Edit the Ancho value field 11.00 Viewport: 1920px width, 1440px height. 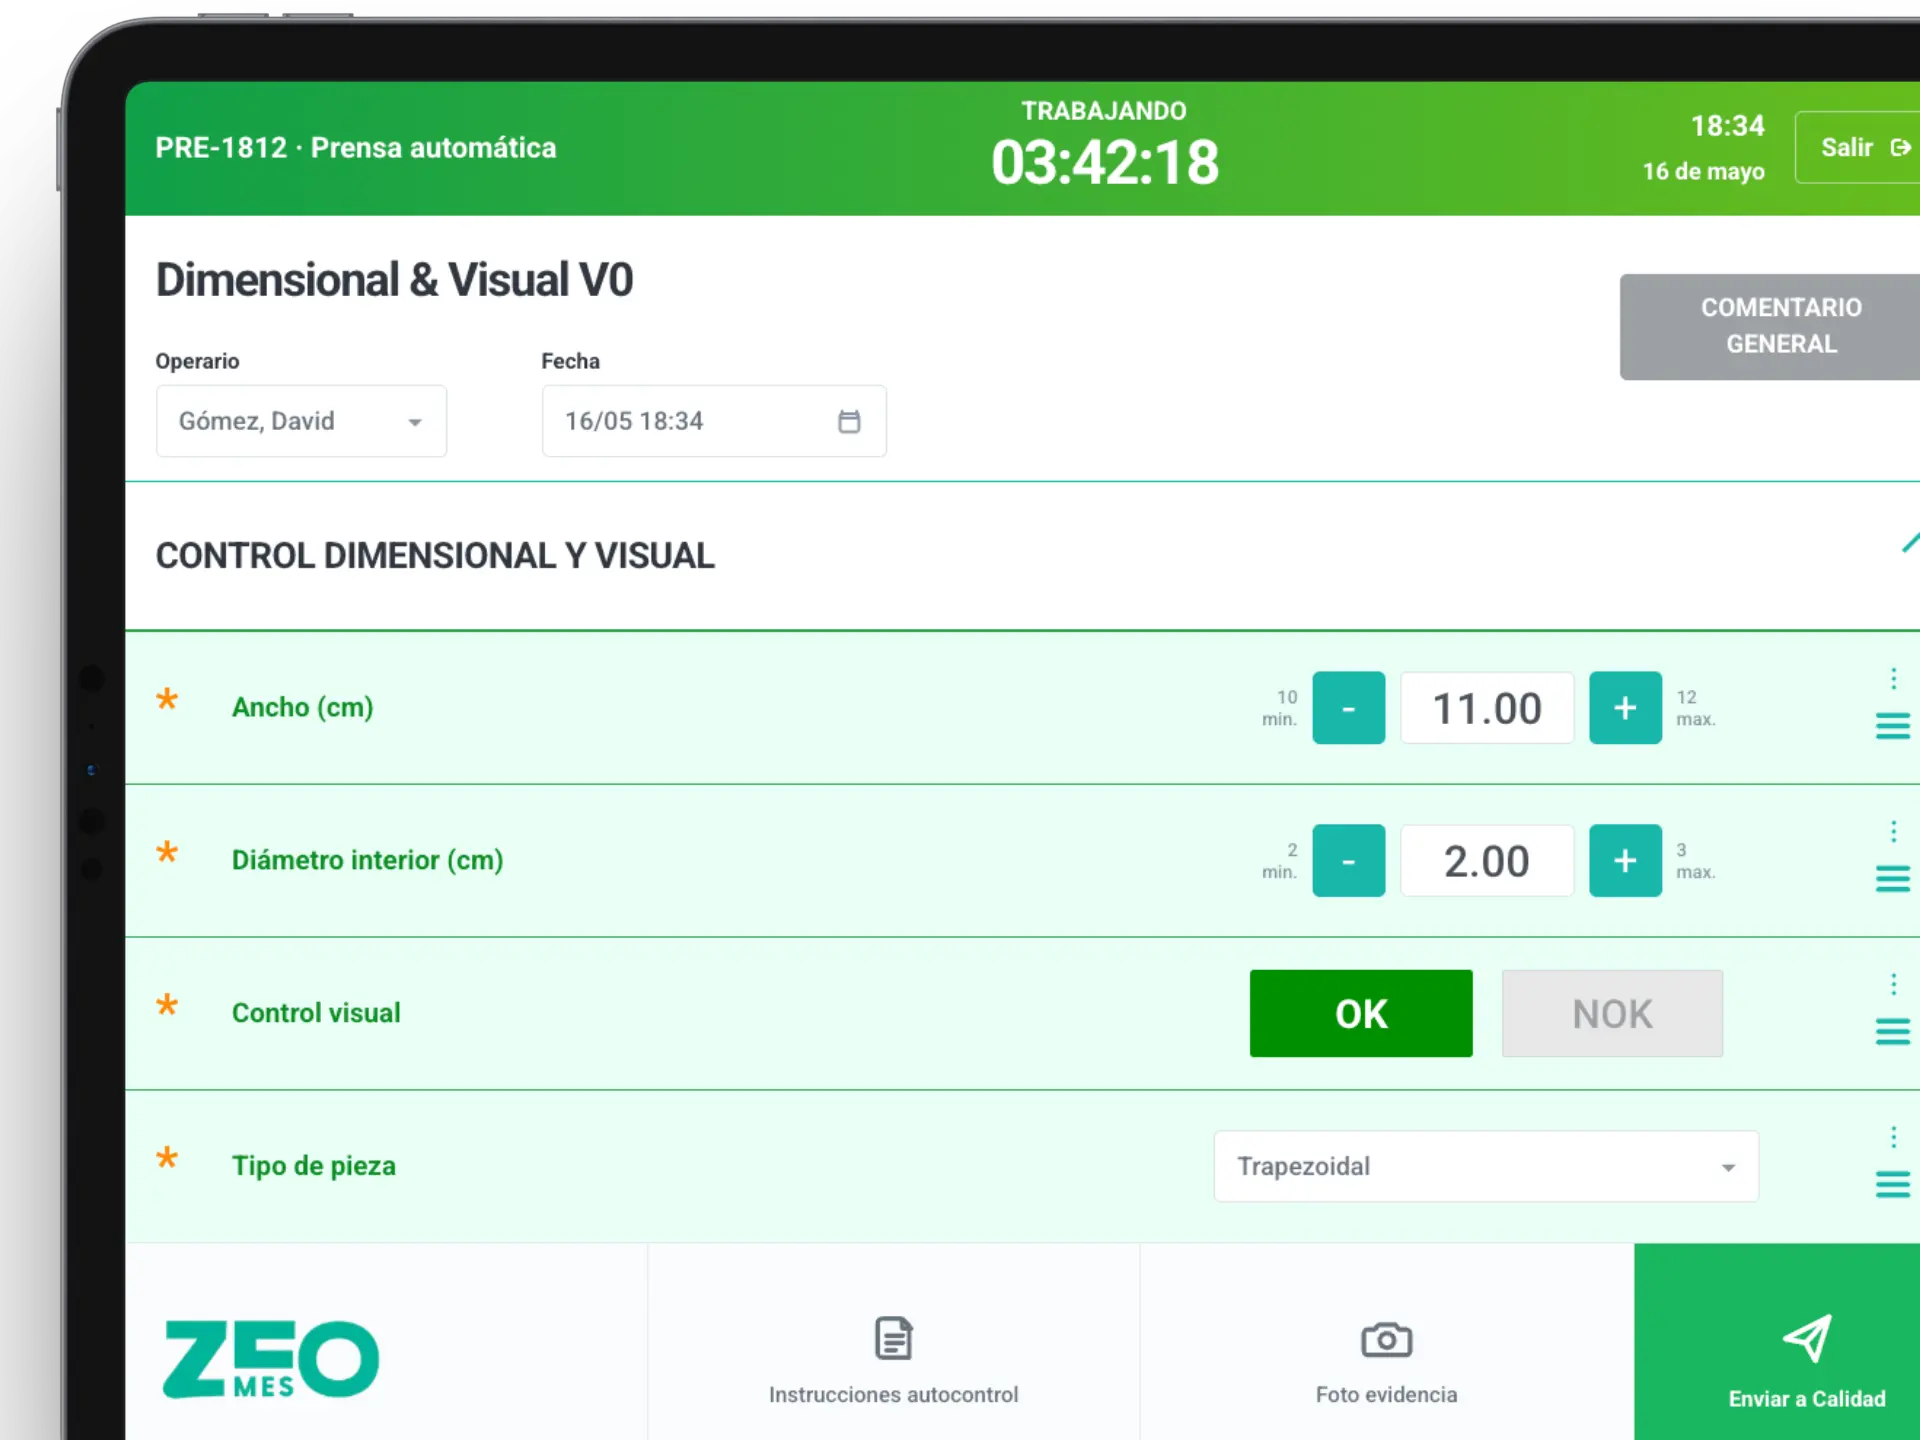tap(1487, 708)
